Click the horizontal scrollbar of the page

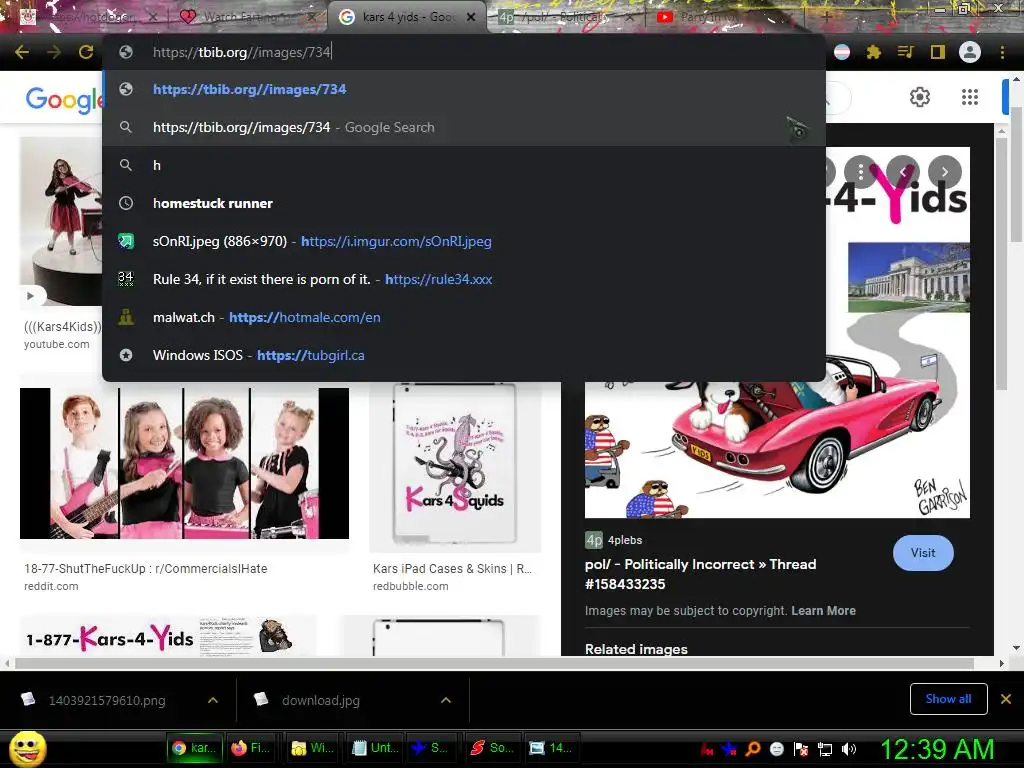click(494, 664)
